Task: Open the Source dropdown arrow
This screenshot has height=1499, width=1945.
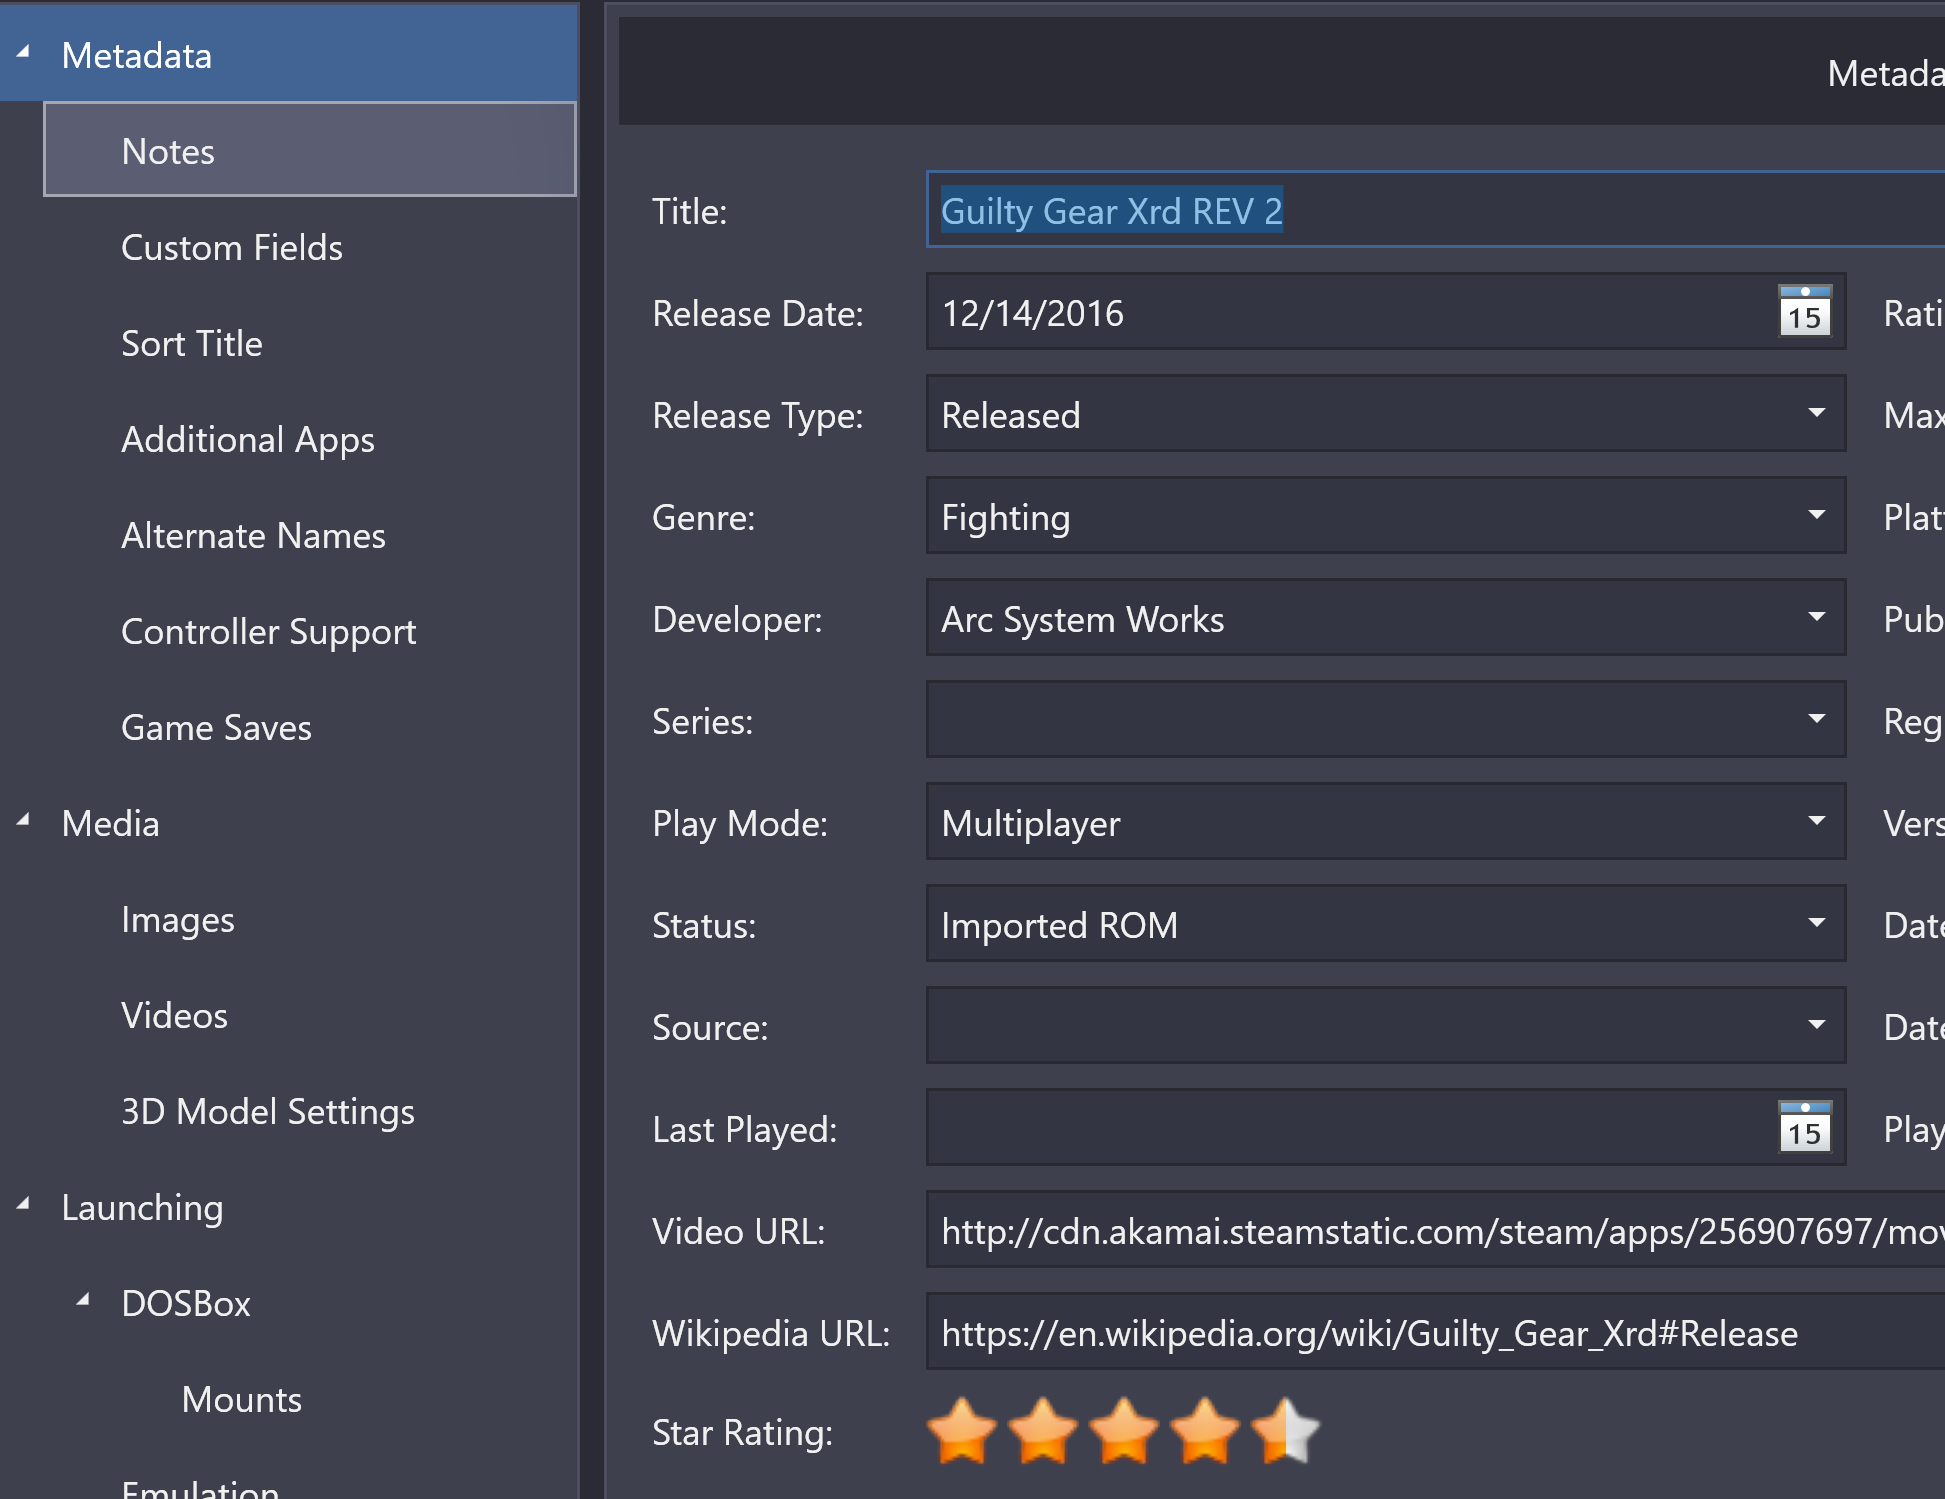Action: coord(1817,1025)
